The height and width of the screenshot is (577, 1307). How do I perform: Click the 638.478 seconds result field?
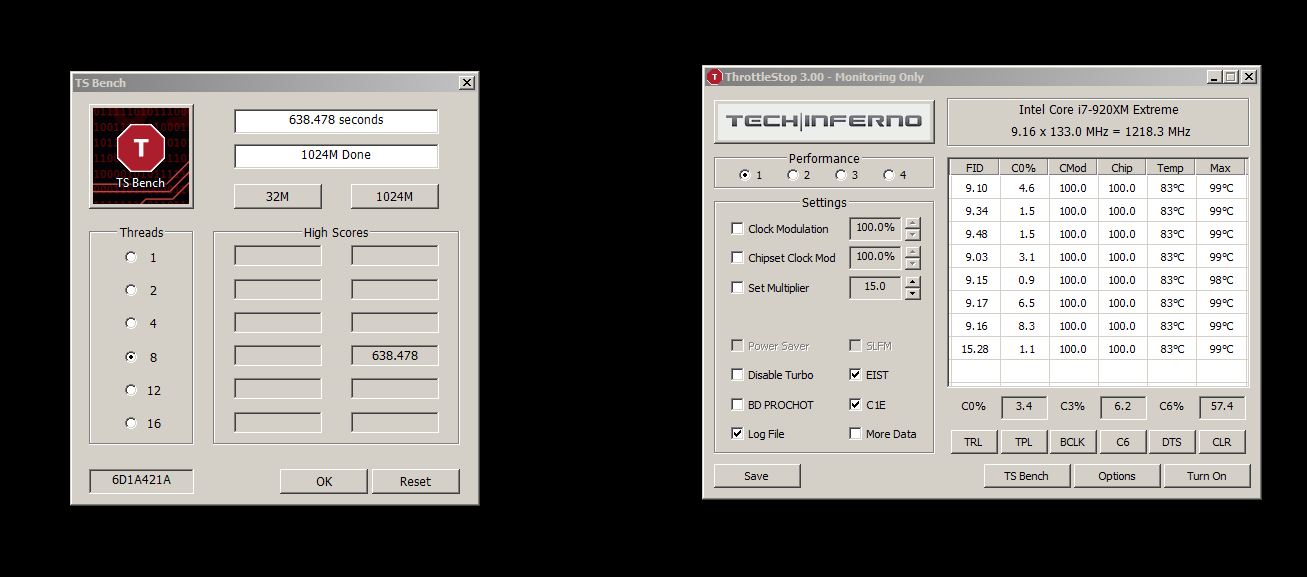pyautogui.click(x=336, y=120)
